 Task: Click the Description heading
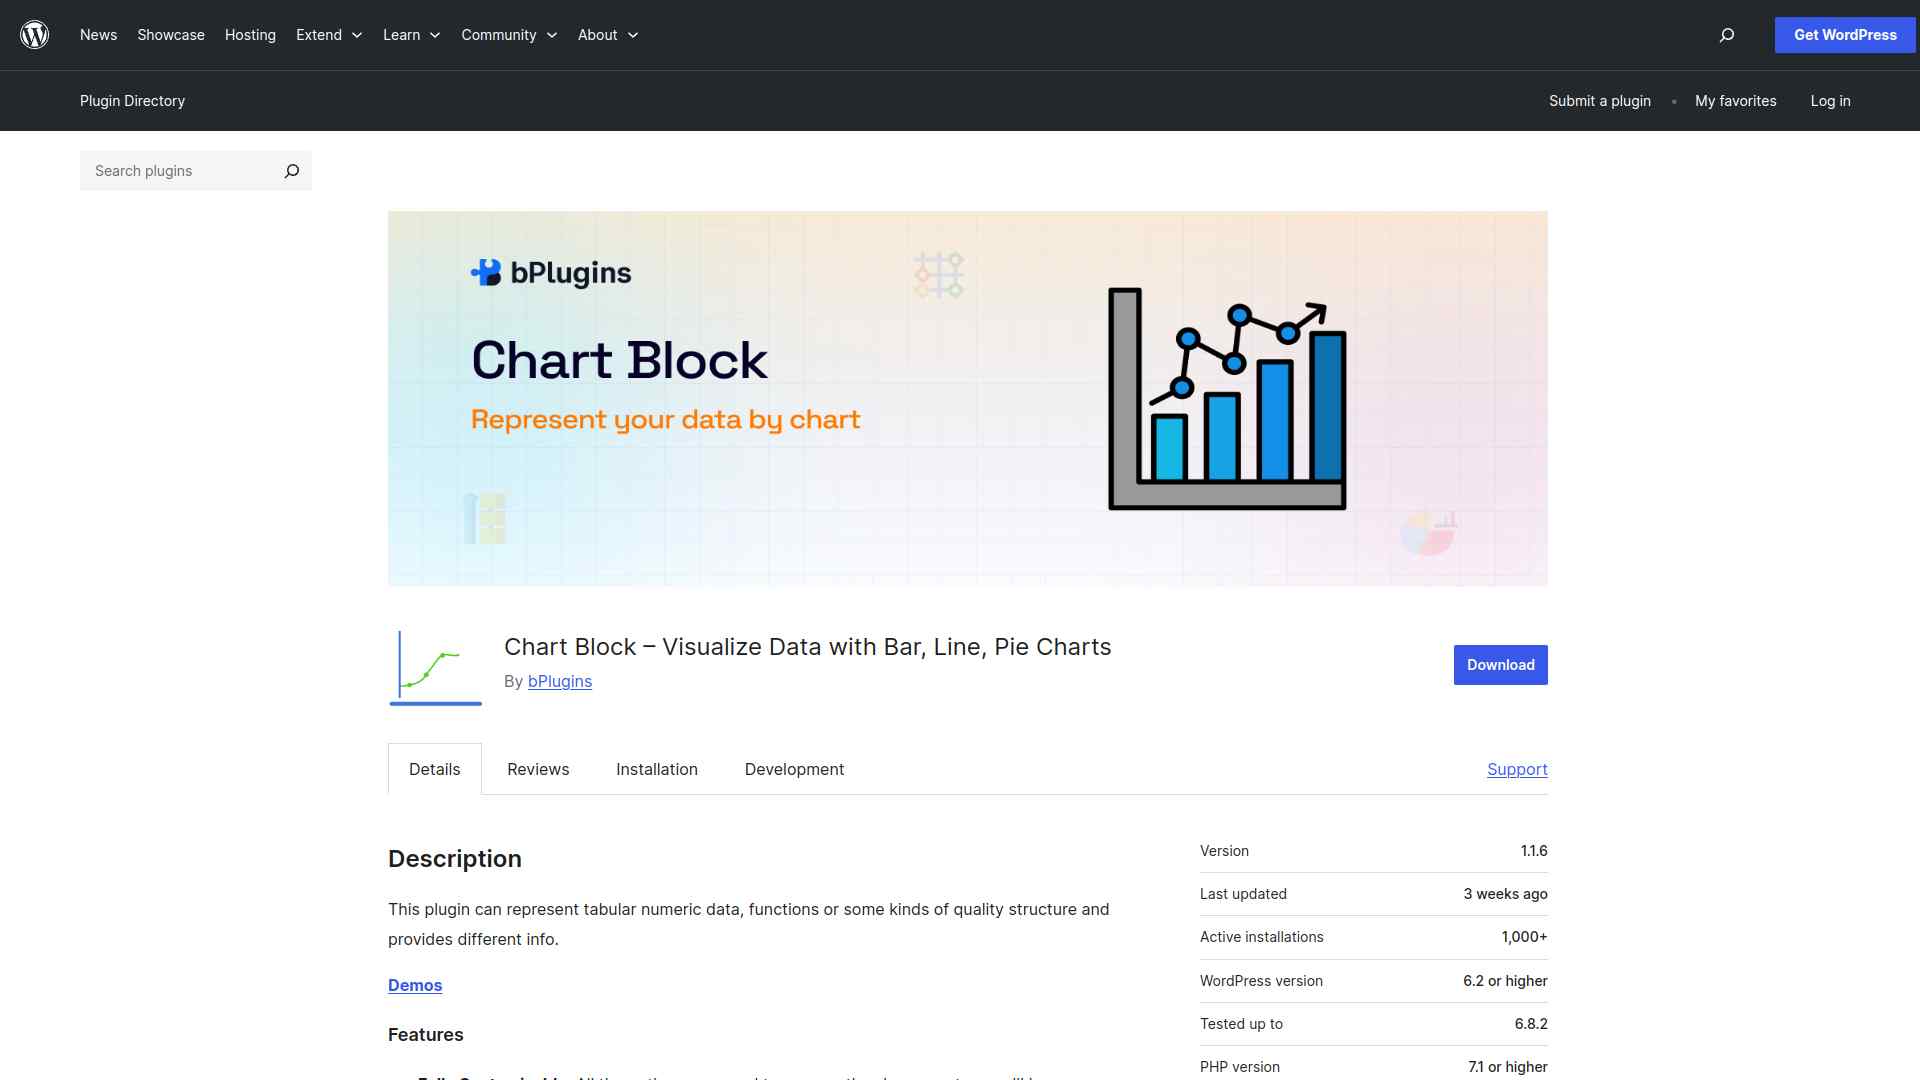tap(455, 859)
